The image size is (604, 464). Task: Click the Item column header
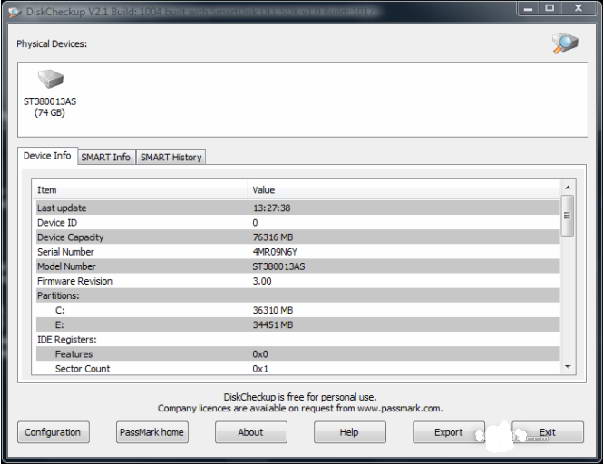[140, 190]
